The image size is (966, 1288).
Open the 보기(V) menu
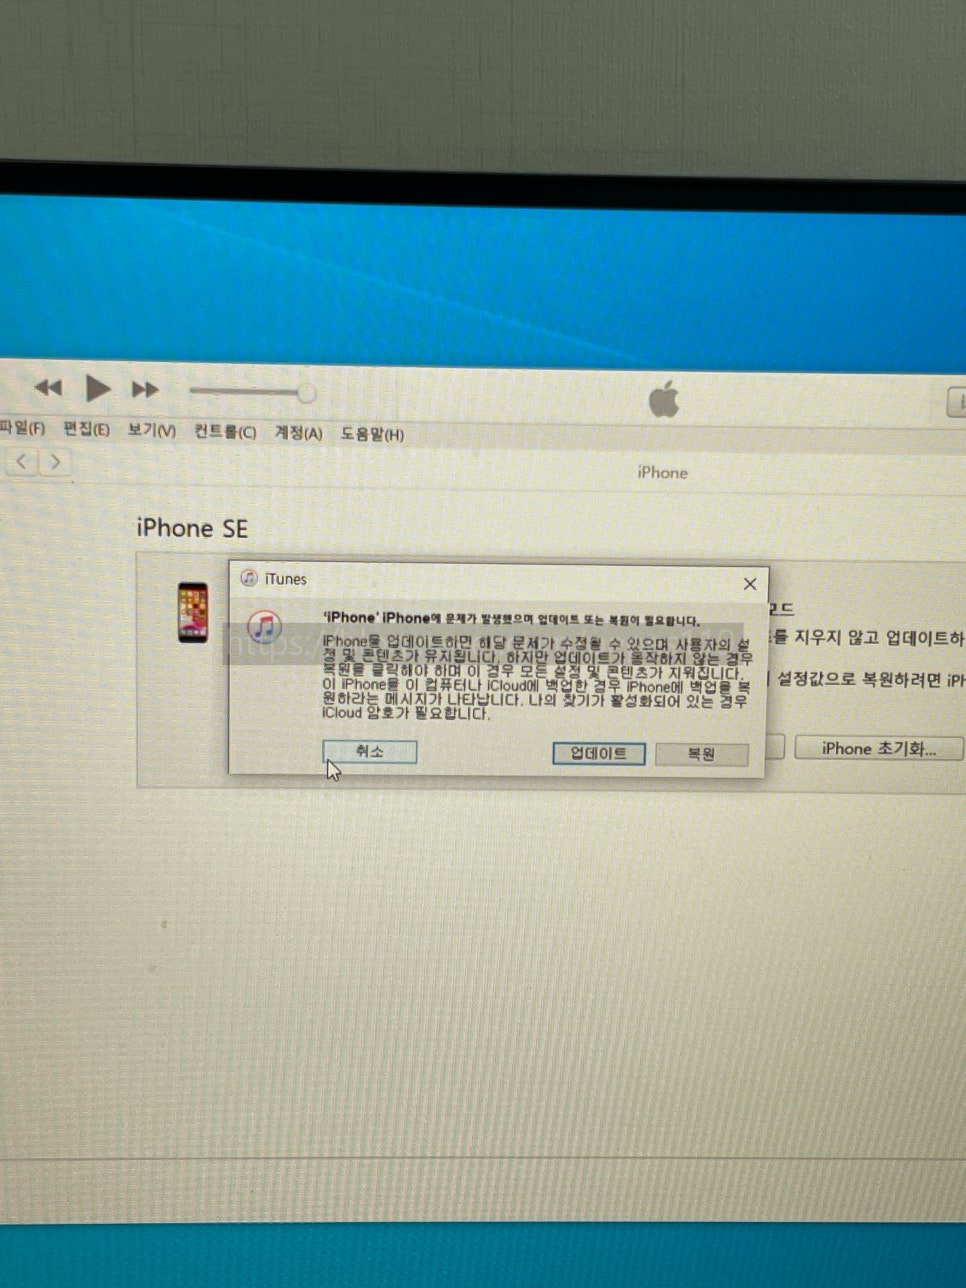click(x=152, y=430)
